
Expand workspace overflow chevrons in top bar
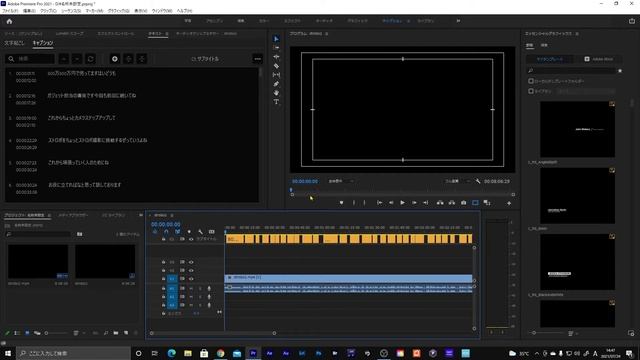pyautogui.click(x=458, y=21)
